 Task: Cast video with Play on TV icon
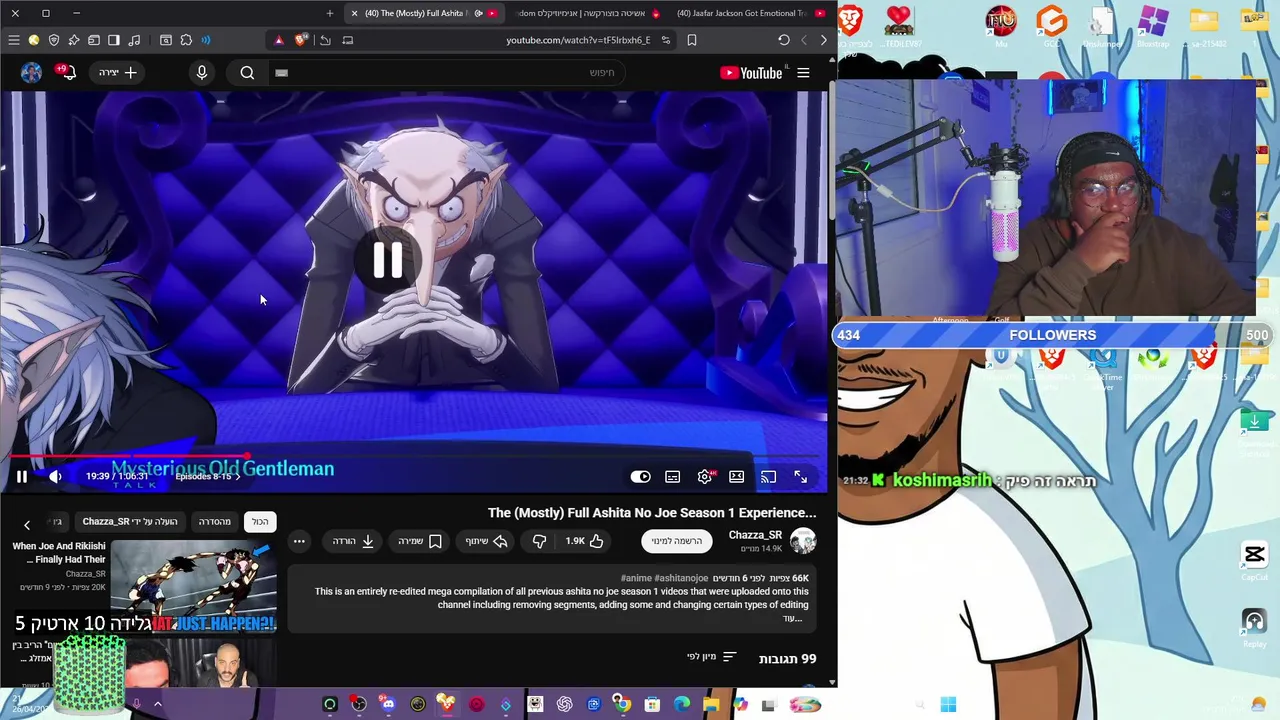click(x=768, y=477)
